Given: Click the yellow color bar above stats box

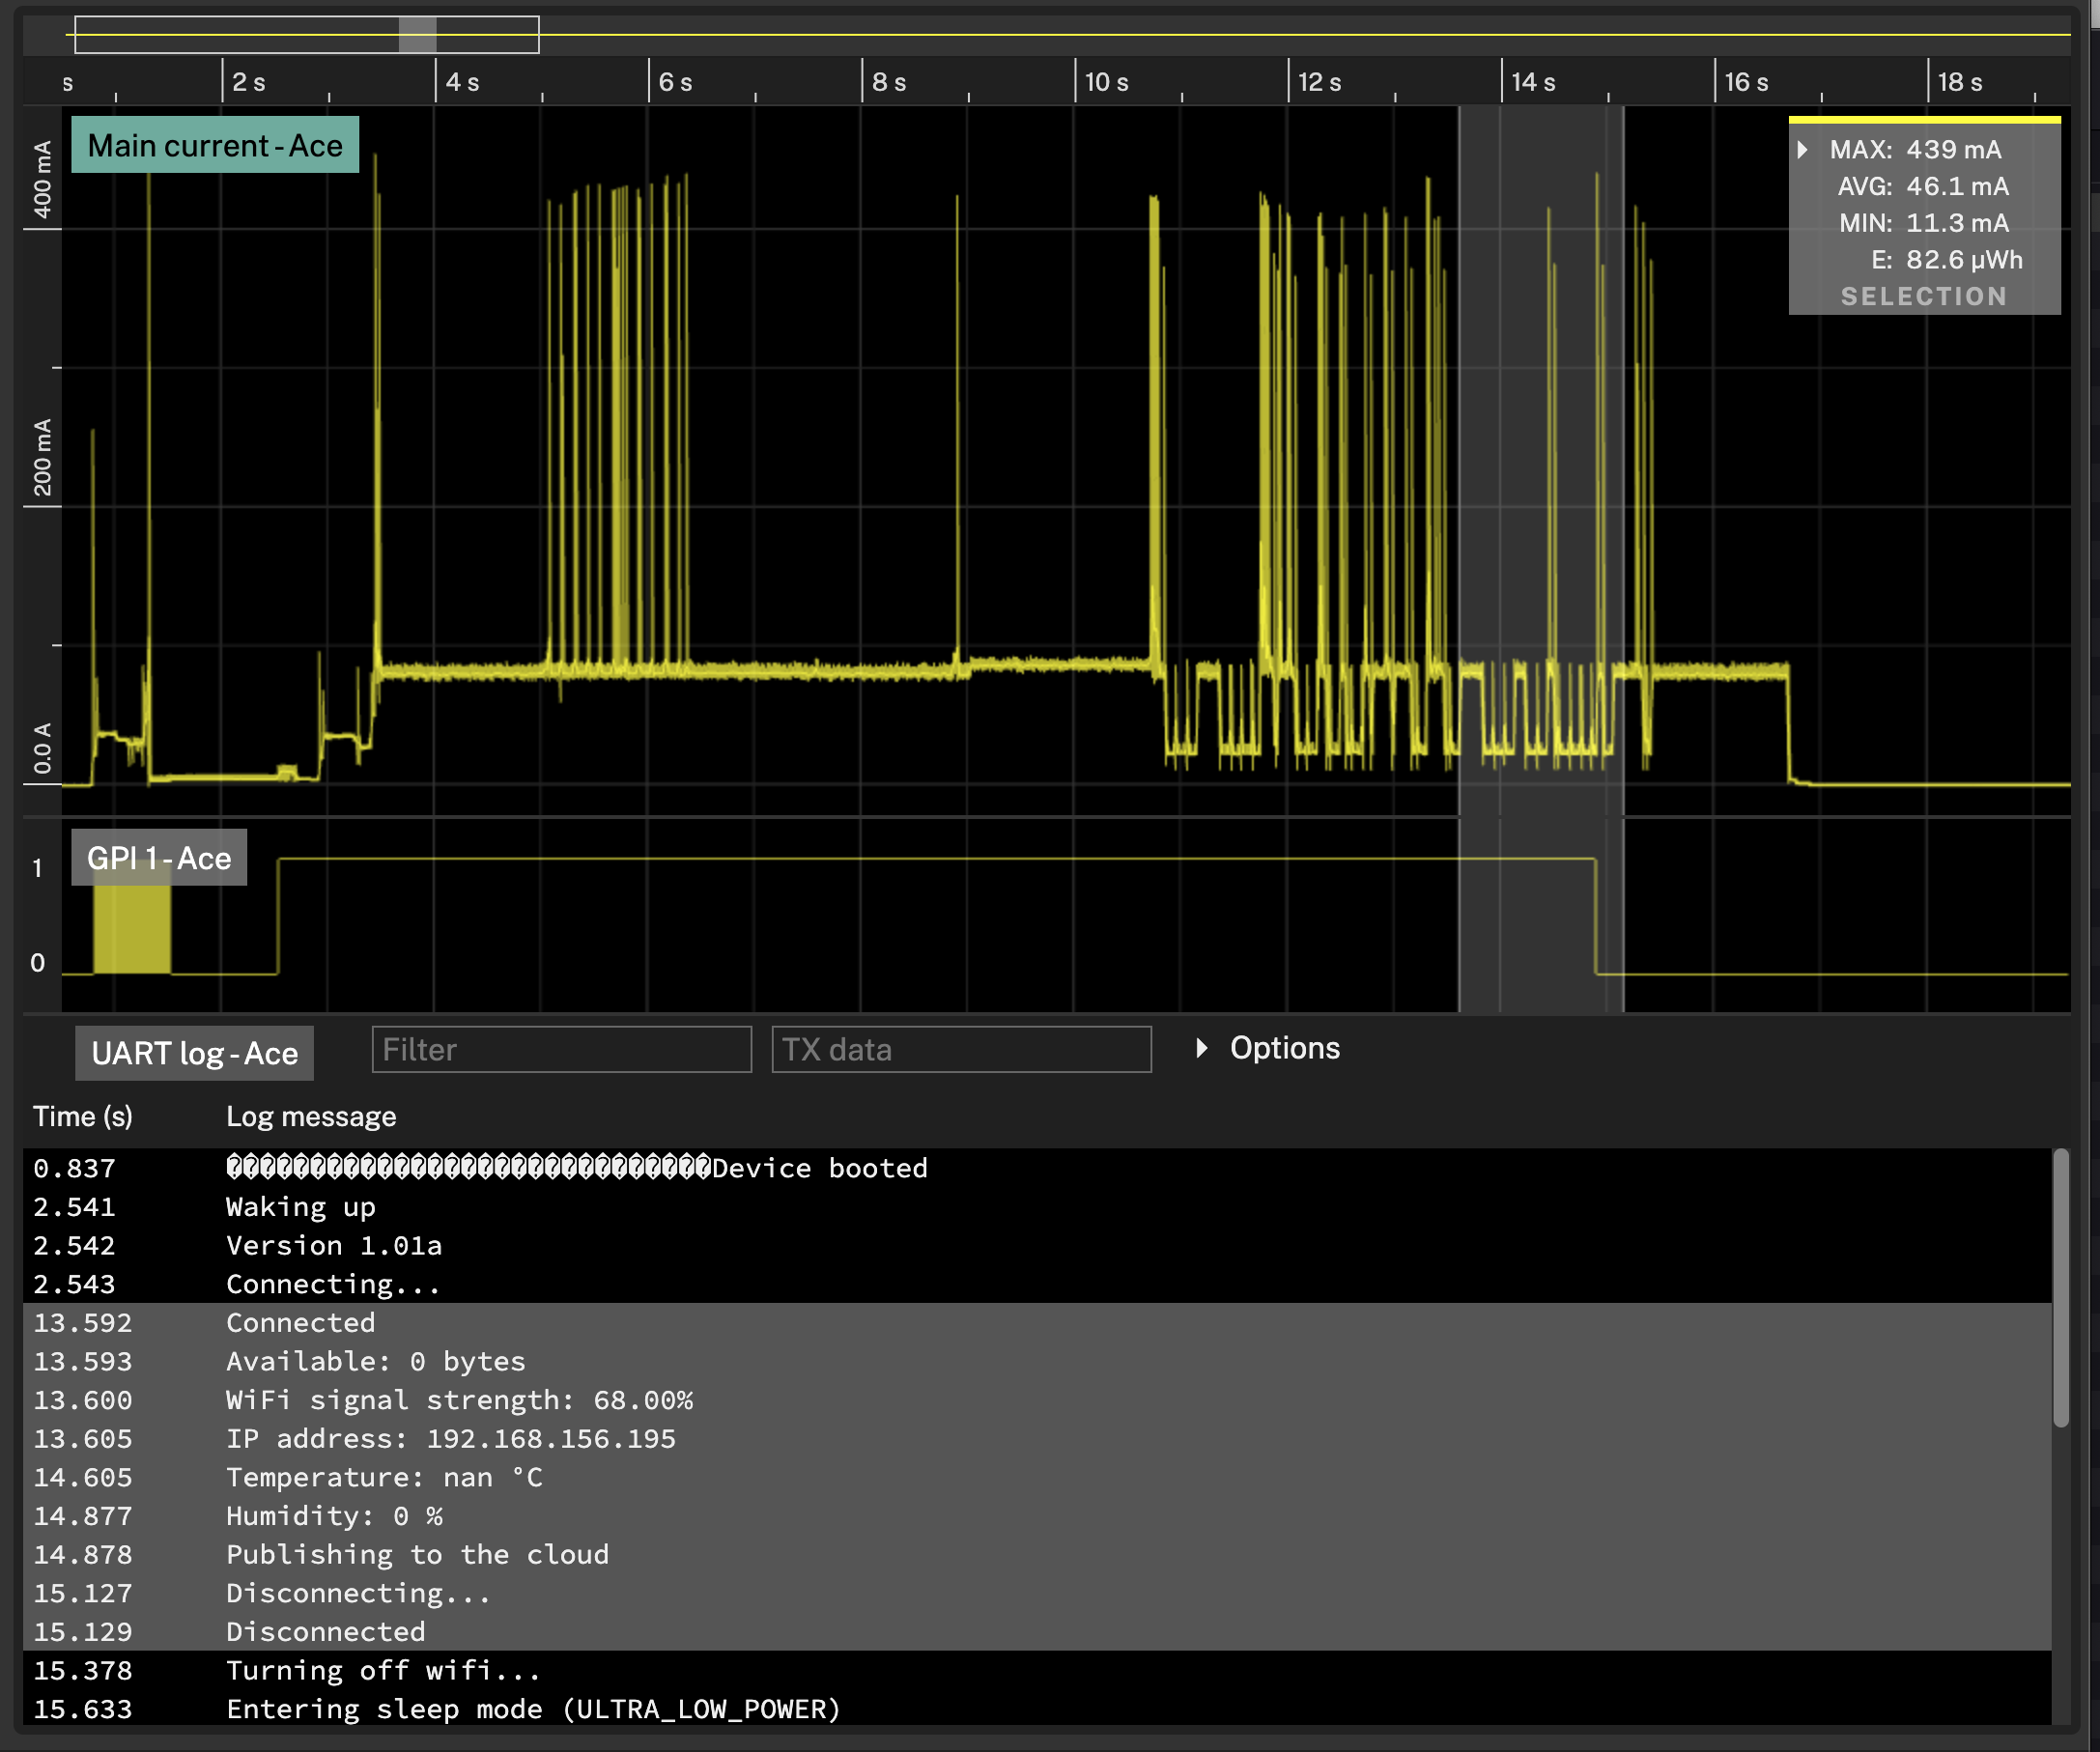Looking at the screenshot, I should 1923,120.
